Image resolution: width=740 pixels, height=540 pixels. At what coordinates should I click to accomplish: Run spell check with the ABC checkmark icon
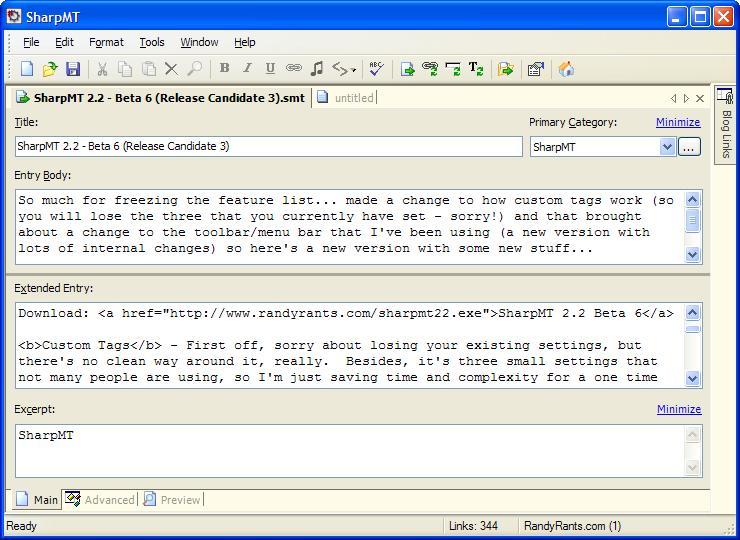click(376, 69)
